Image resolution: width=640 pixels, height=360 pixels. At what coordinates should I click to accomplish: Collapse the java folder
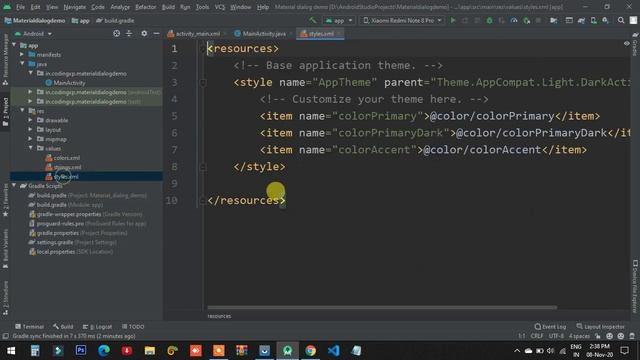pos(22,64)
